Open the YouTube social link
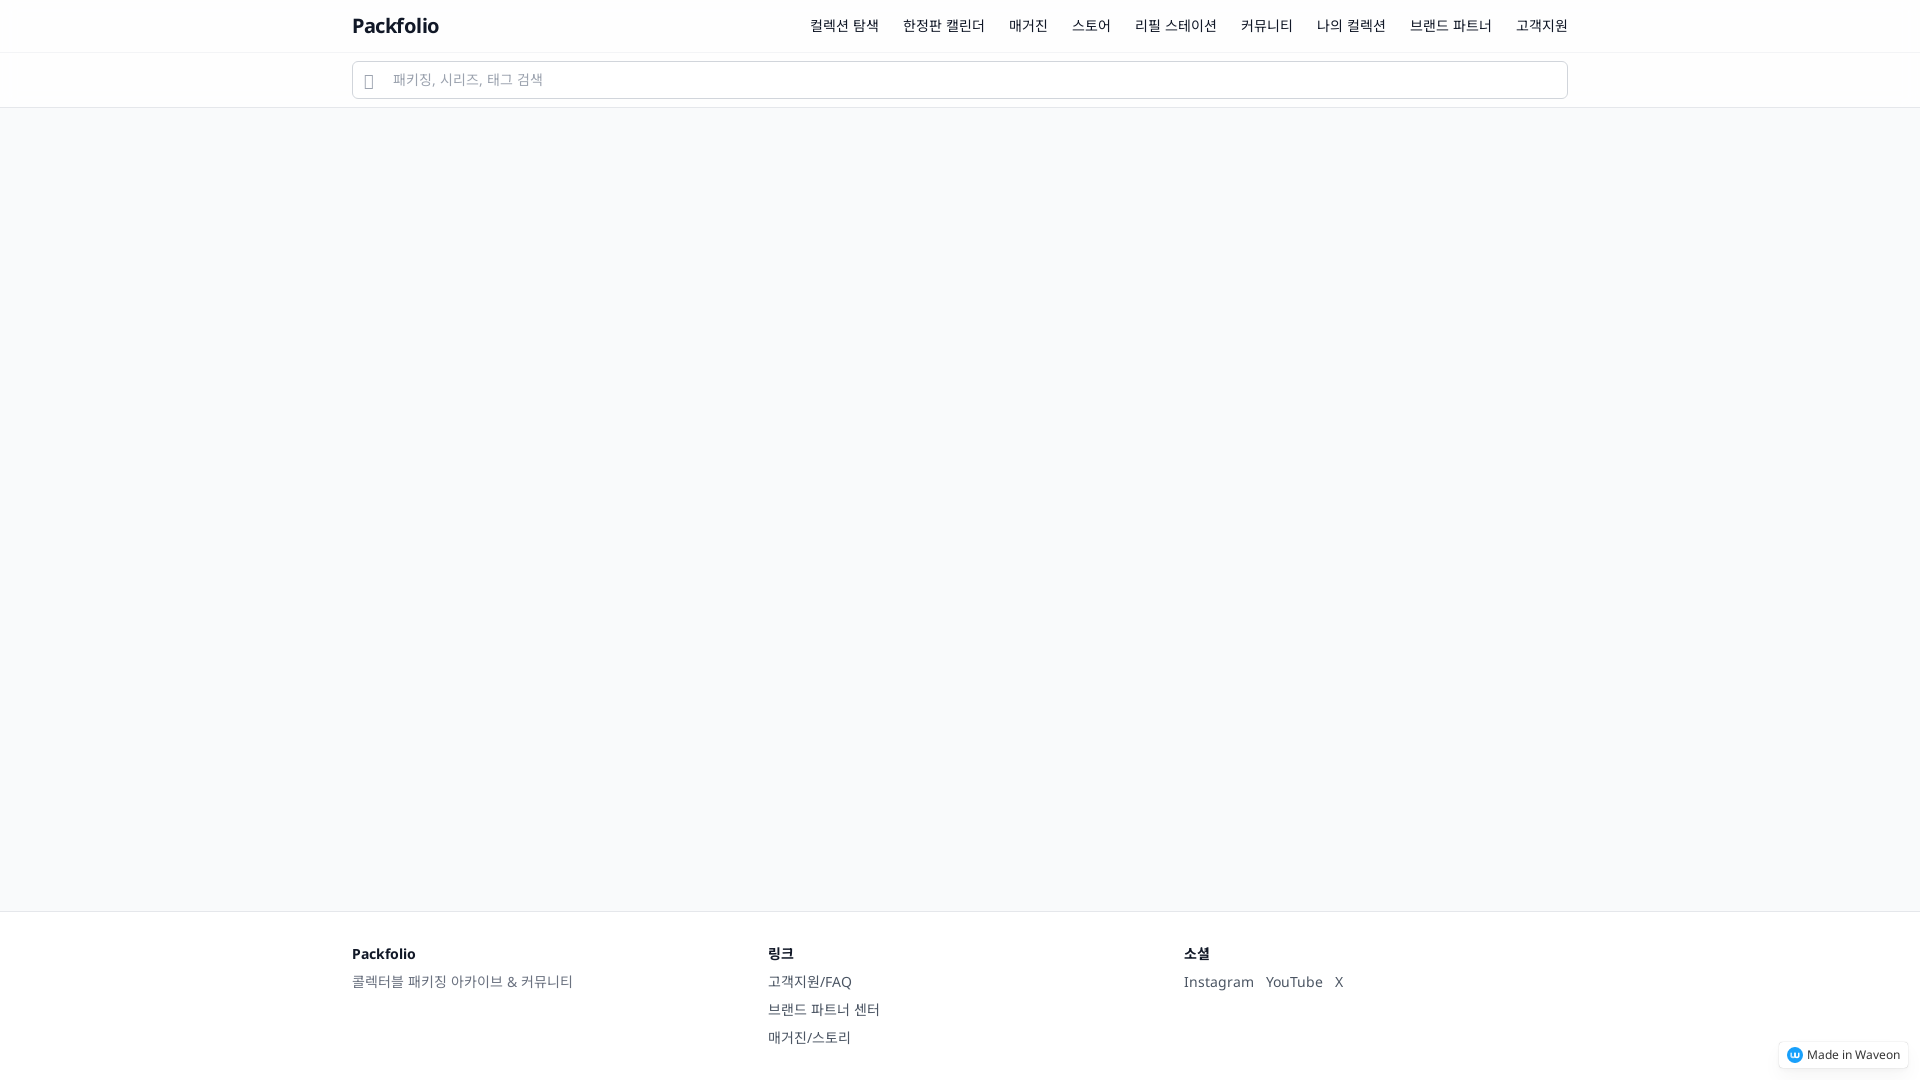The image size is (1920, 1080). click(x=1294, y=982)
